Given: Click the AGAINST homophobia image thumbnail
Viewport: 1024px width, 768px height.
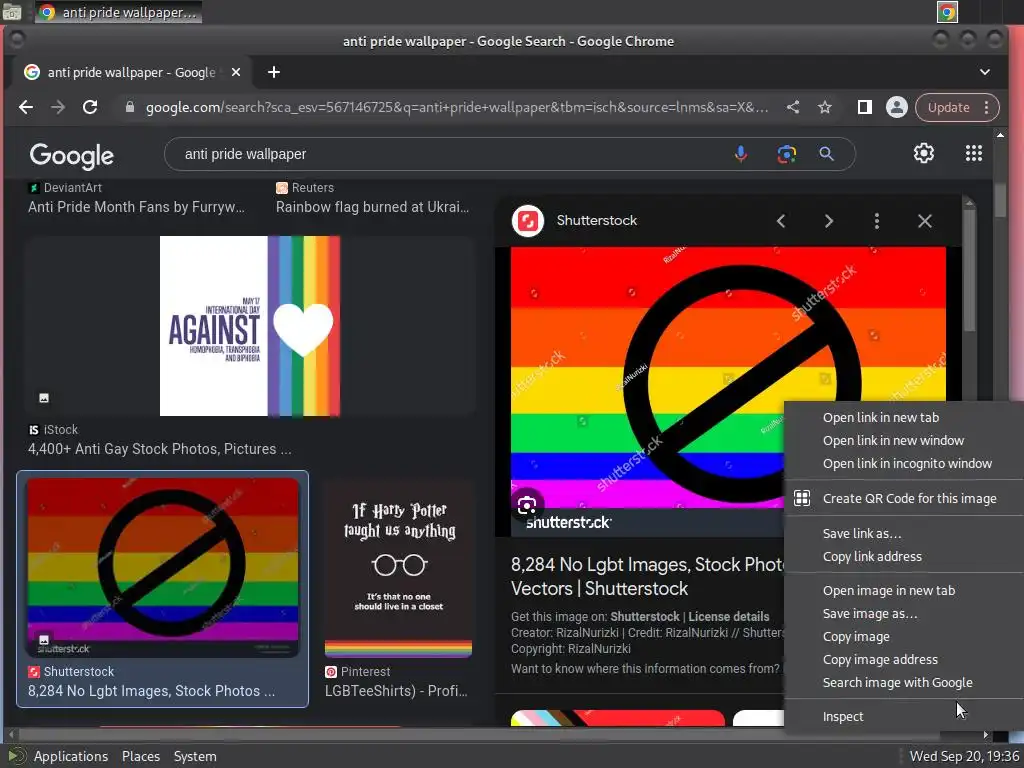Looking at the screenshot, I should point(249,326).
